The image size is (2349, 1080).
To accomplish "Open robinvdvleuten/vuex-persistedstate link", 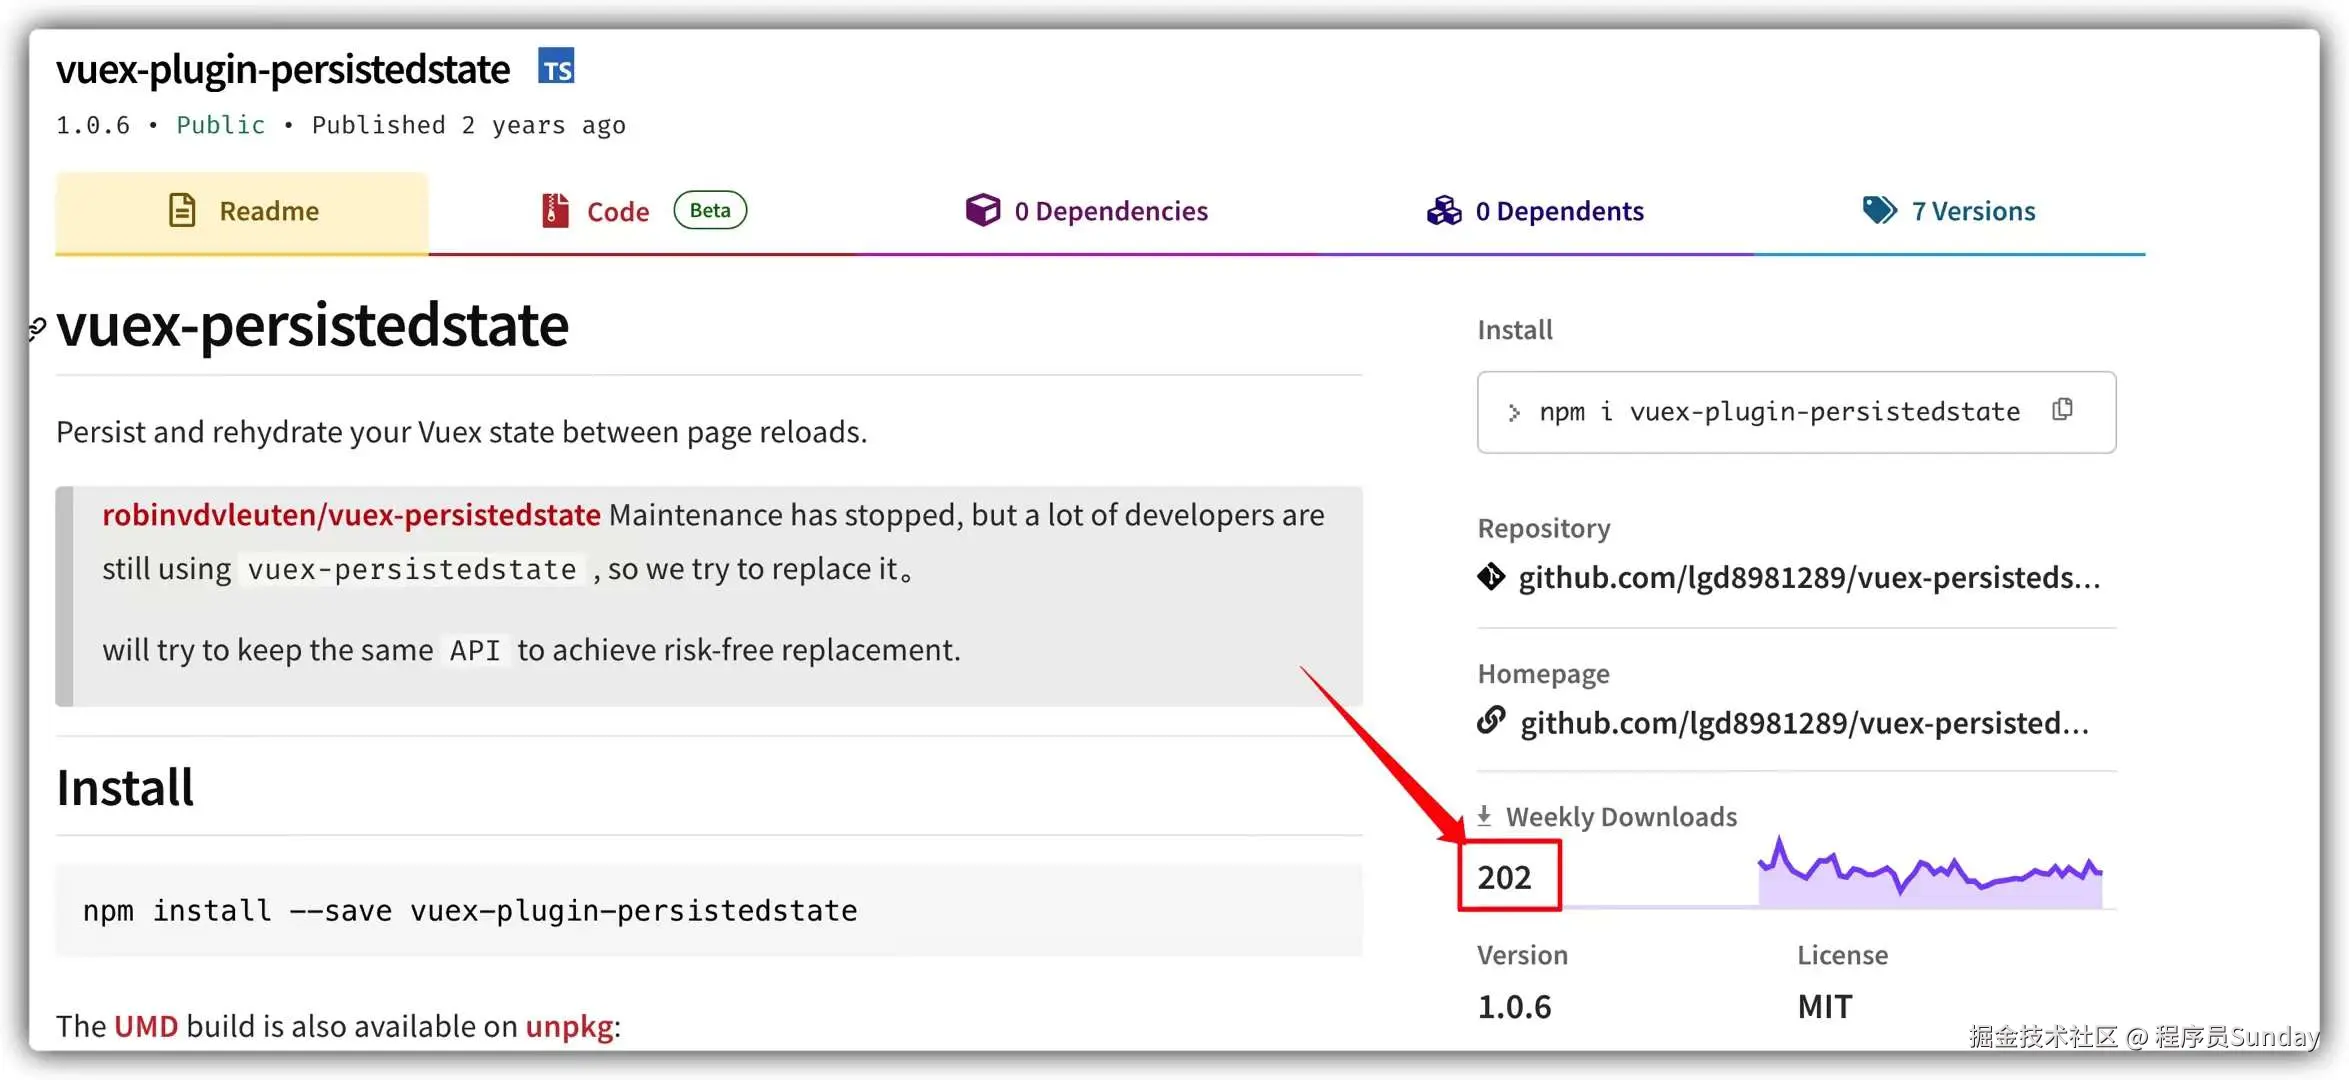I will (x=351, y=515).
